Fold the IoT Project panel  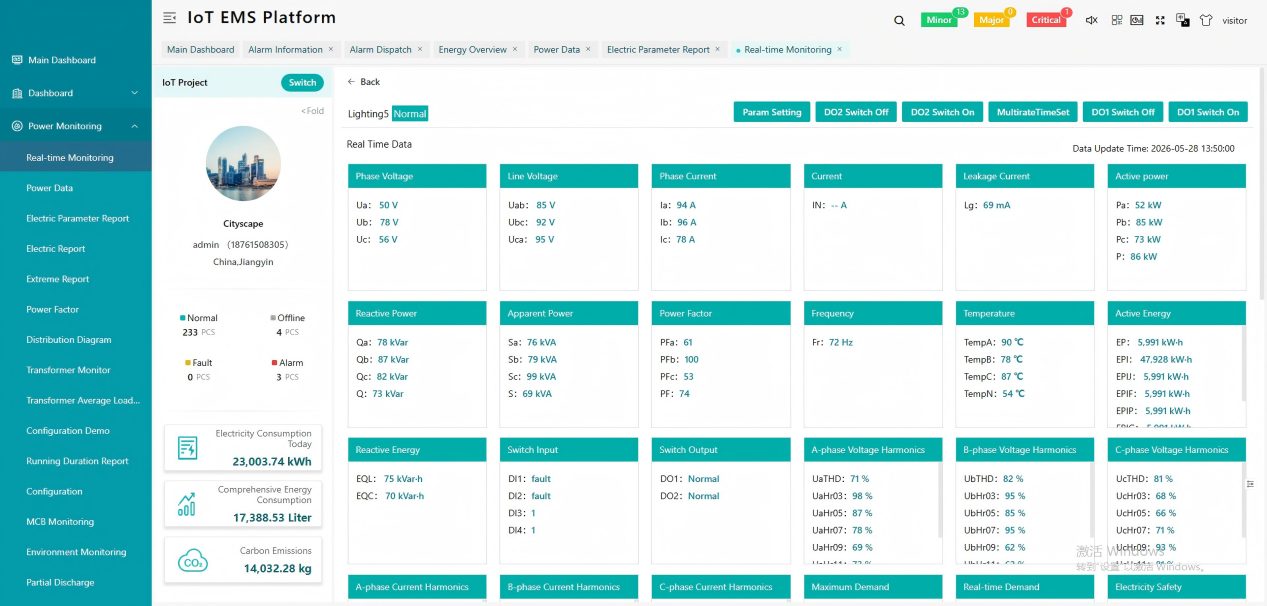[x=313, y=111]
